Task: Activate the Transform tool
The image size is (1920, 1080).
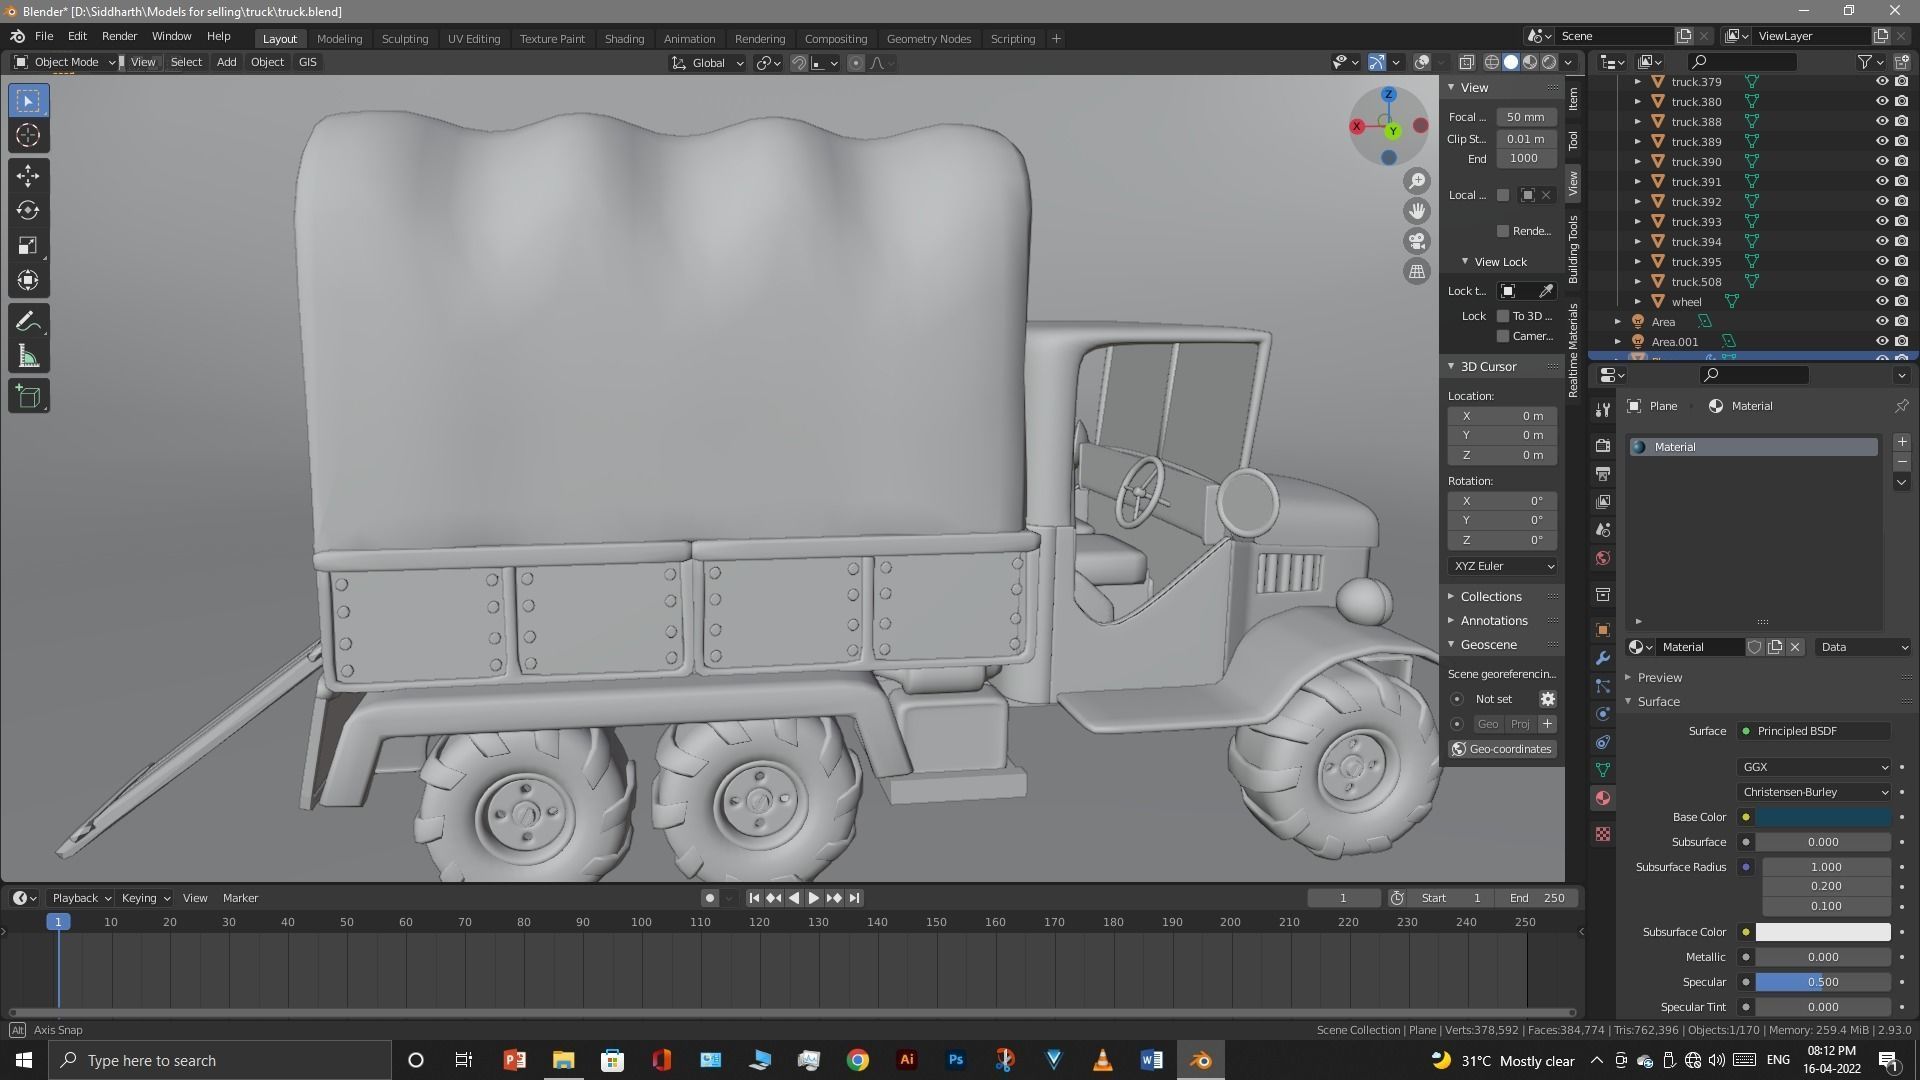Action: click(x=28, y=281)
